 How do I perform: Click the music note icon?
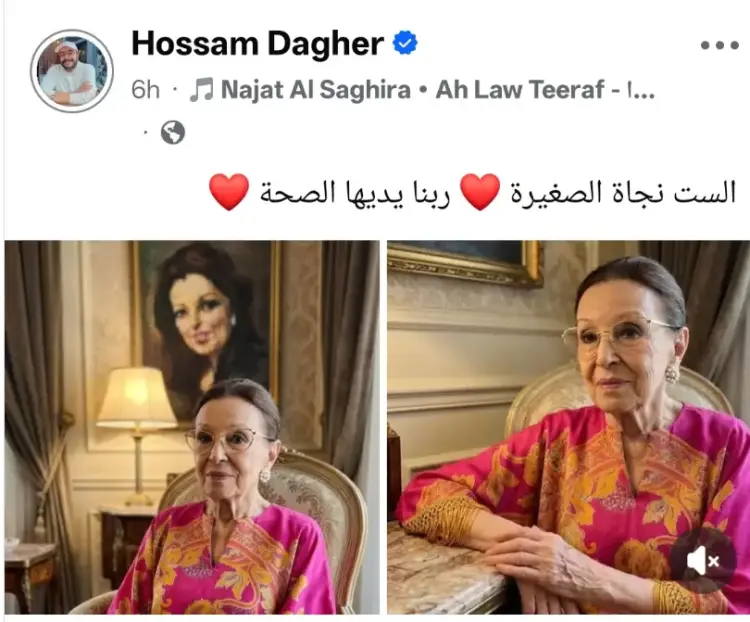(201, 90)
